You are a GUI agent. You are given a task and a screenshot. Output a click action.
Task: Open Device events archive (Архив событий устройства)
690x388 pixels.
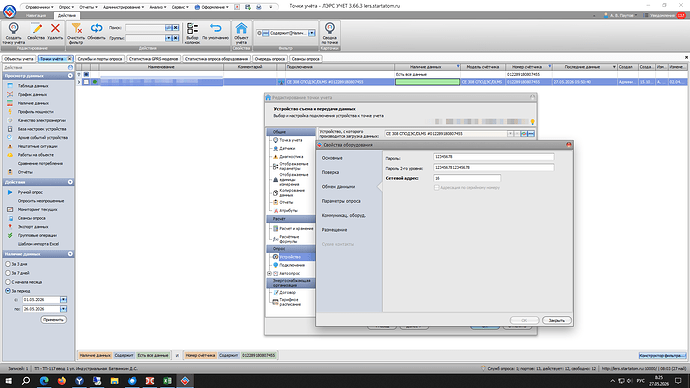(x=43, y=138)
